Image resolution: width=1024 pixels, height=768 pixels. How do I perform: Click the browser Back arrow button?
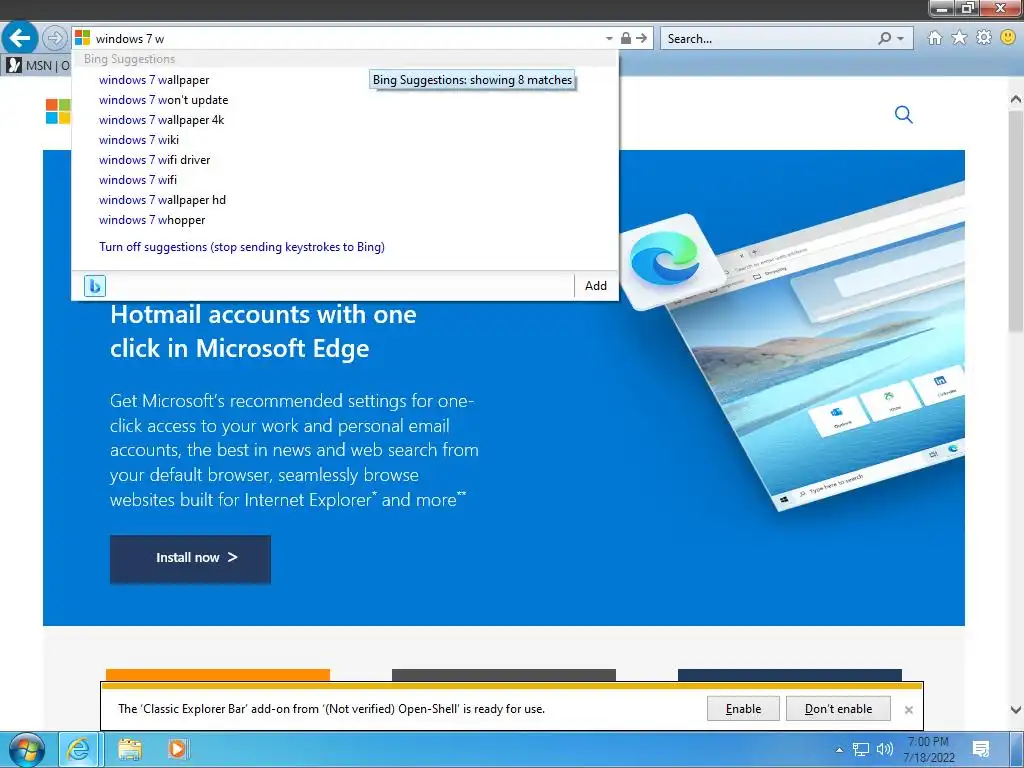click(20, 38)
